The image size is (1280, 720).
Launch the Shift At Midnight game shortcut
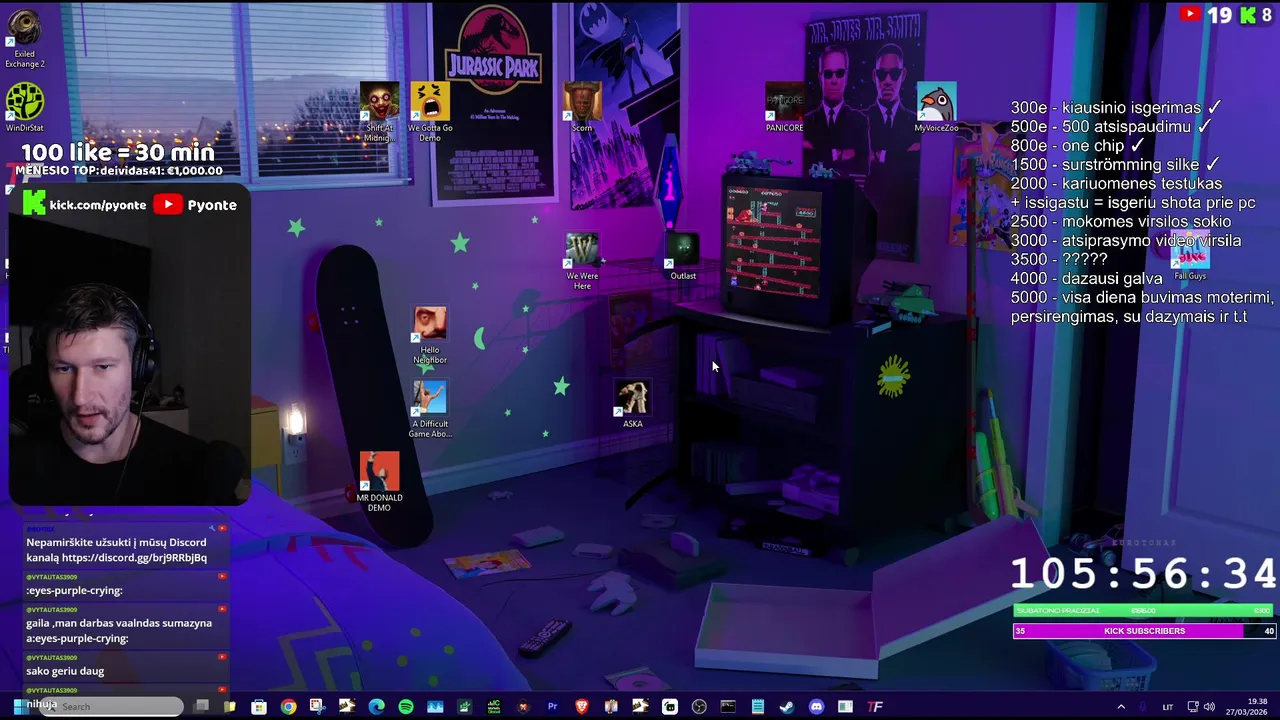379,112
